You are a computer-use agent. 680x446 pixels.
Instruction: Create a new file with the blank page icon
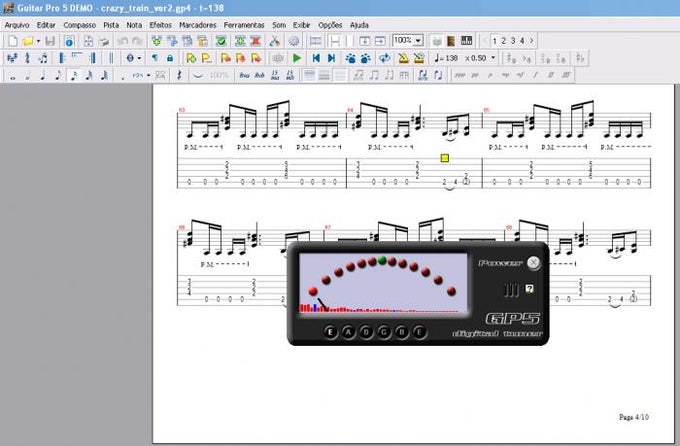(13, 41)
